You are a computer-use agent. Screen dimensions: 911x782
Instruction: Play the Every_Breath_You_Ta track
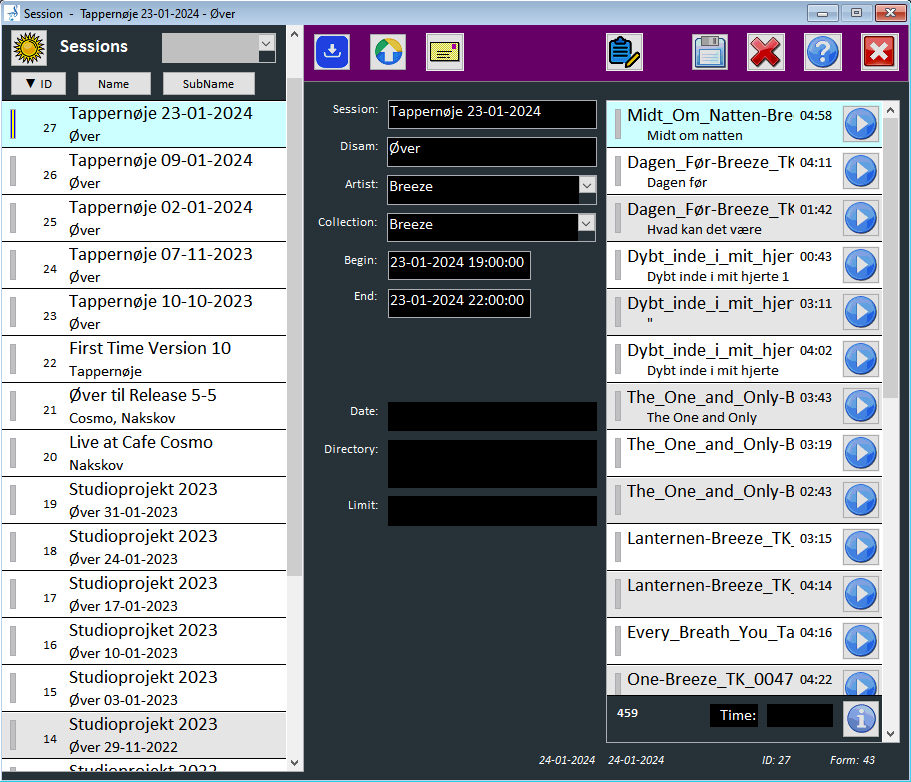(860, 641)
